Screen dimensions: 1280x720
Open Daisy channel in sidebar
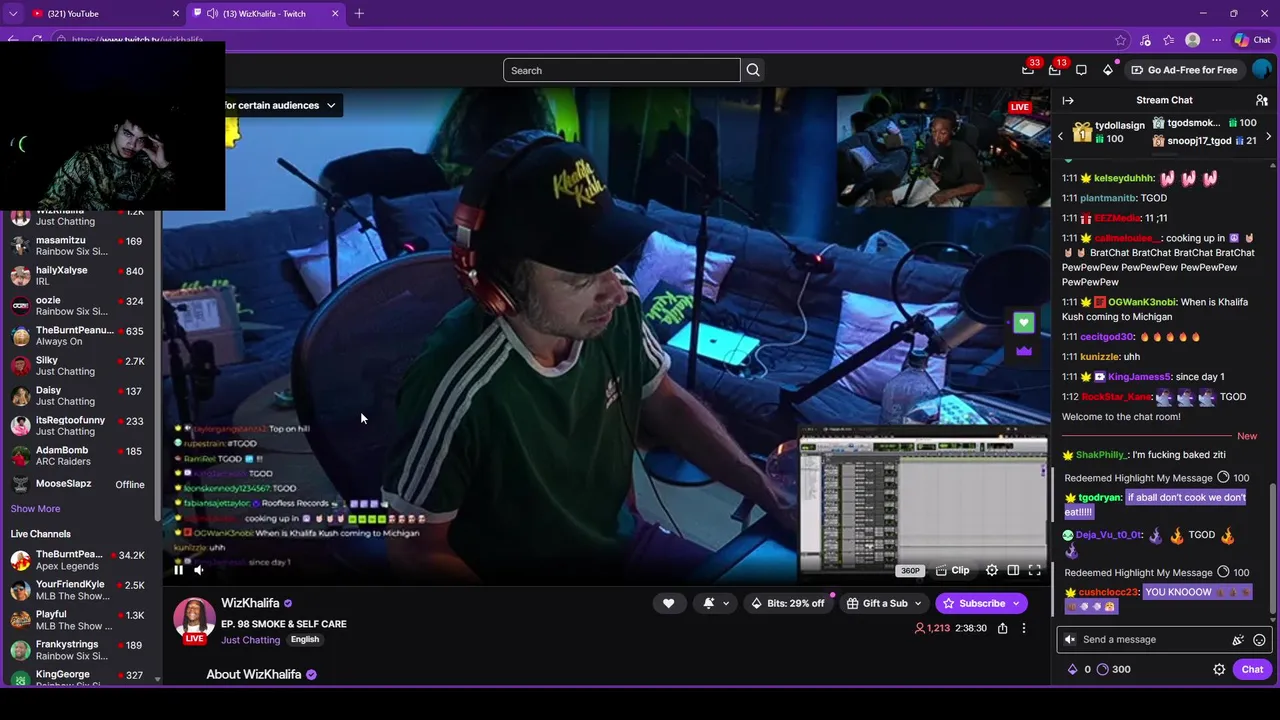pyautogui.click(x=77, y=396)
